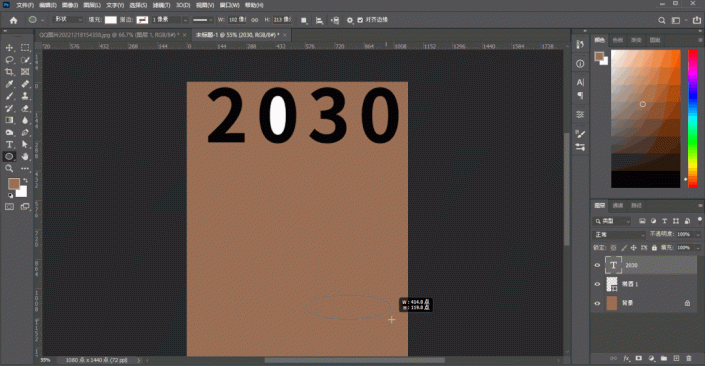Open the shape settings gear icon
This screenshot has height=366, width=705.
coord(350,20)
